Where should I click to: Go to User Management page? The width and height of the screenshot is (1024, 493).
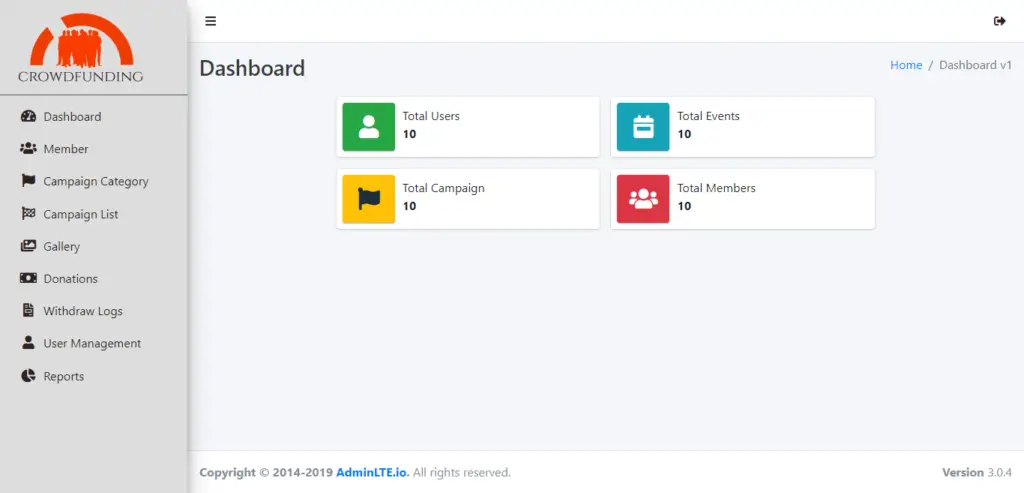[x=93, y=343]
